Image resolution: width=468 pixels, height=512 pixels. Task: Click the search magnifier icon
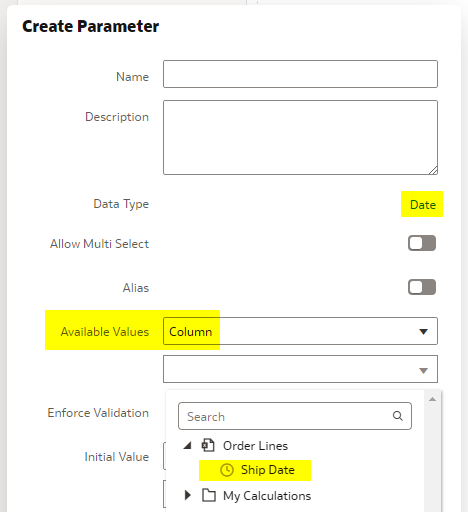pyautogui.click(x=397, y=416)
